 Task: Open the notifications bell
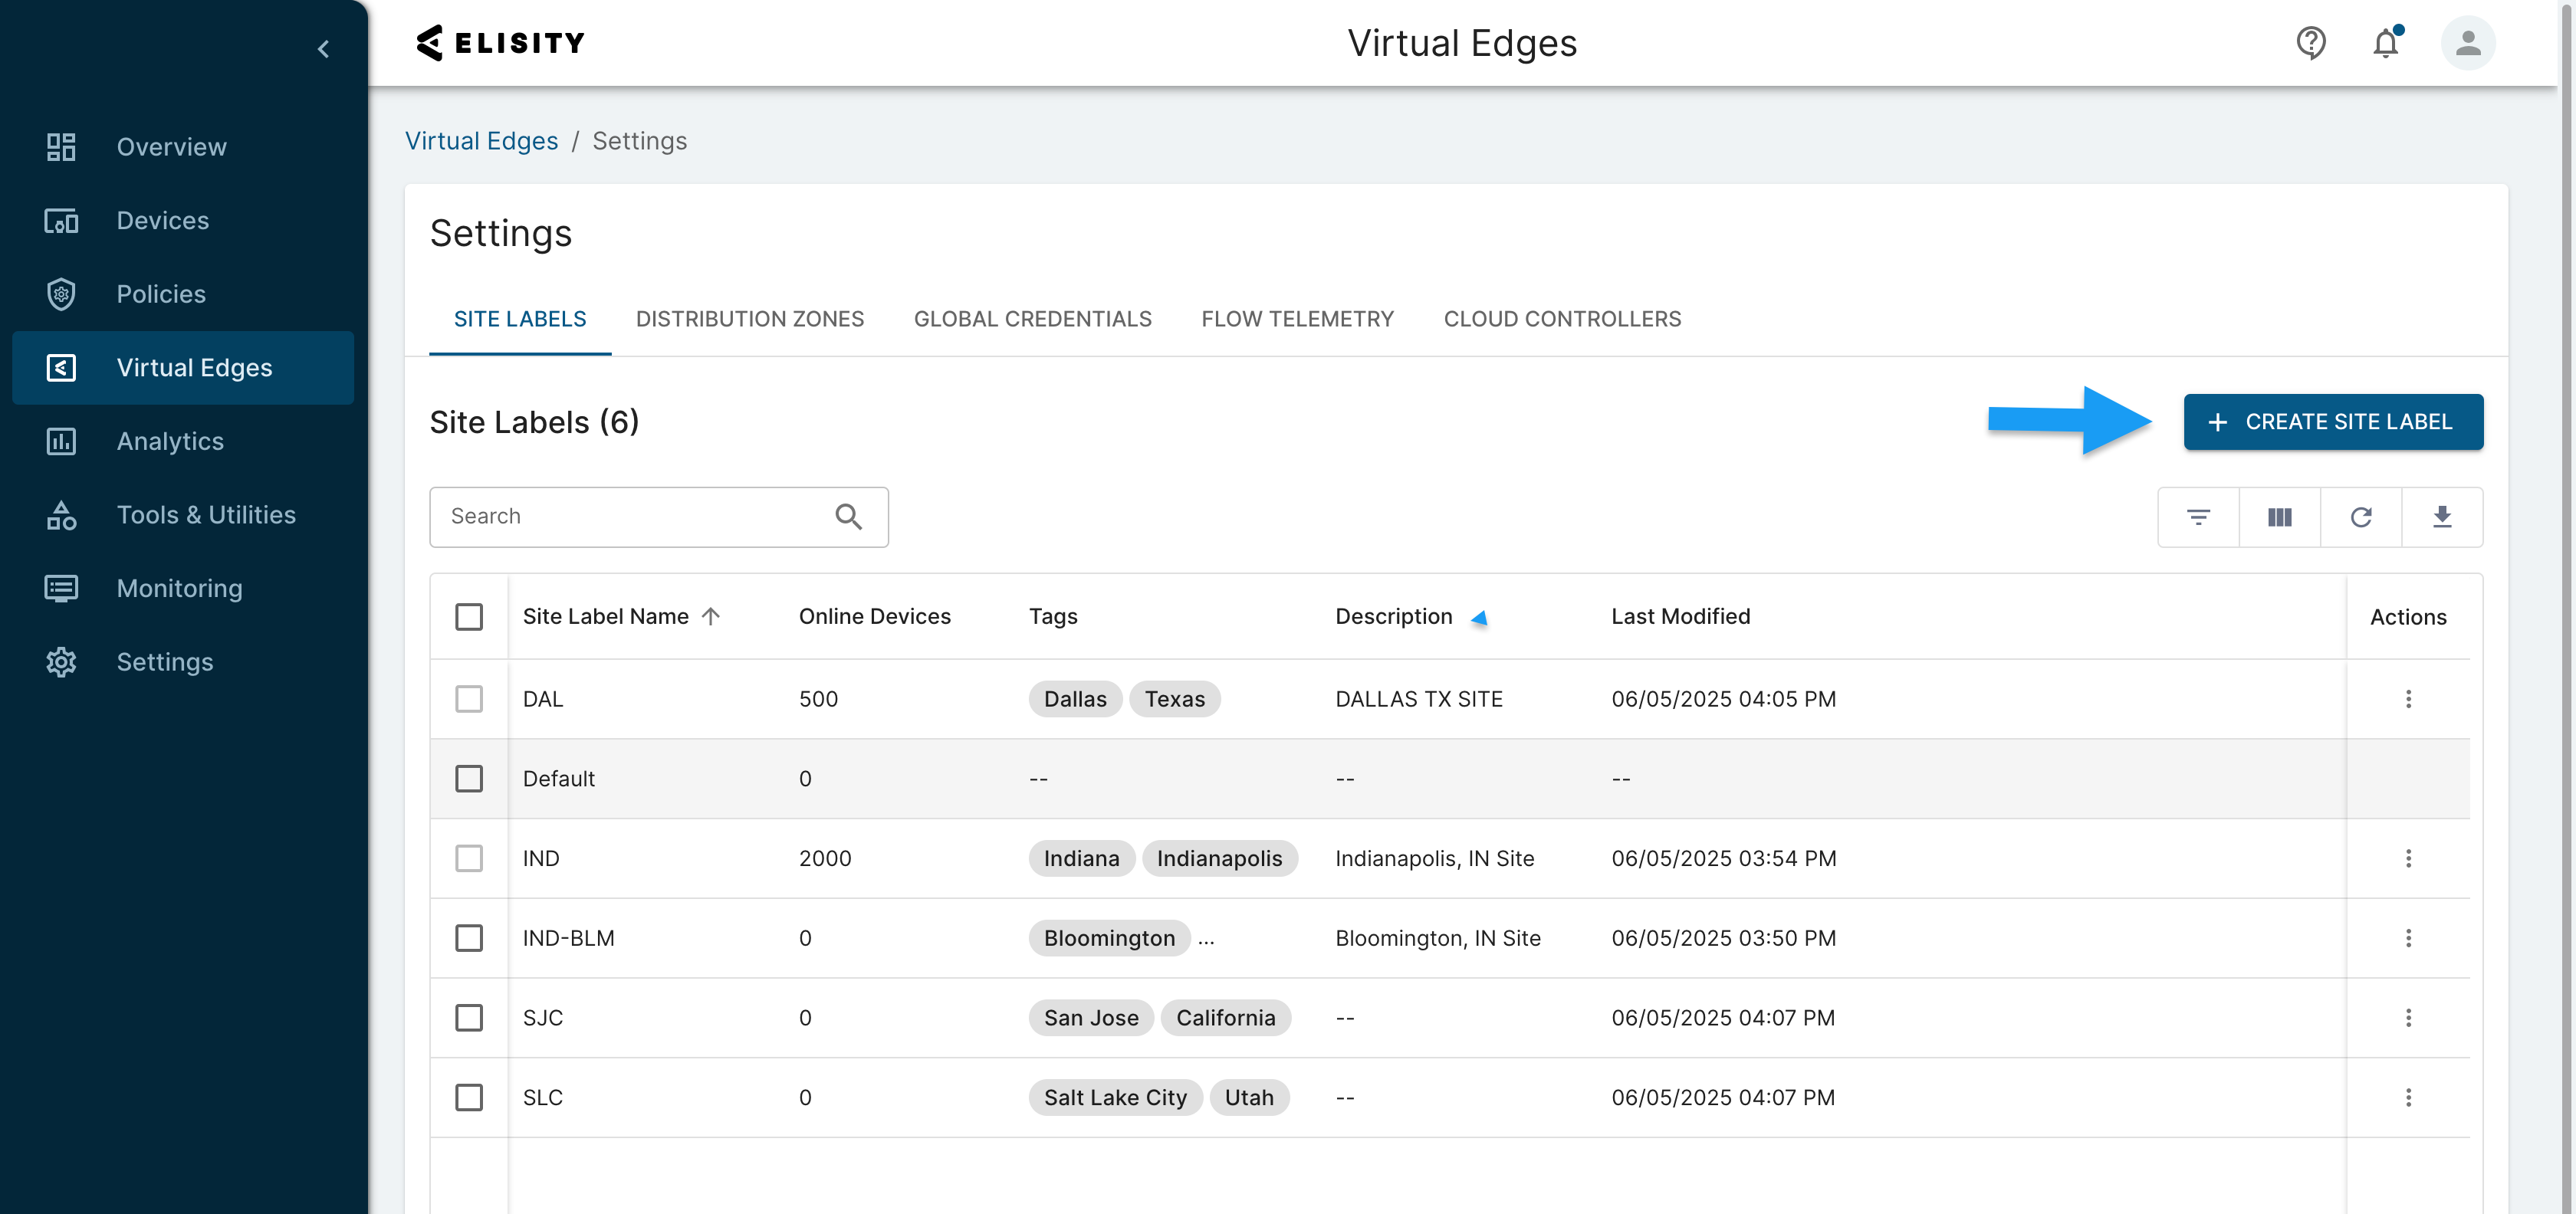(2386, 43)
